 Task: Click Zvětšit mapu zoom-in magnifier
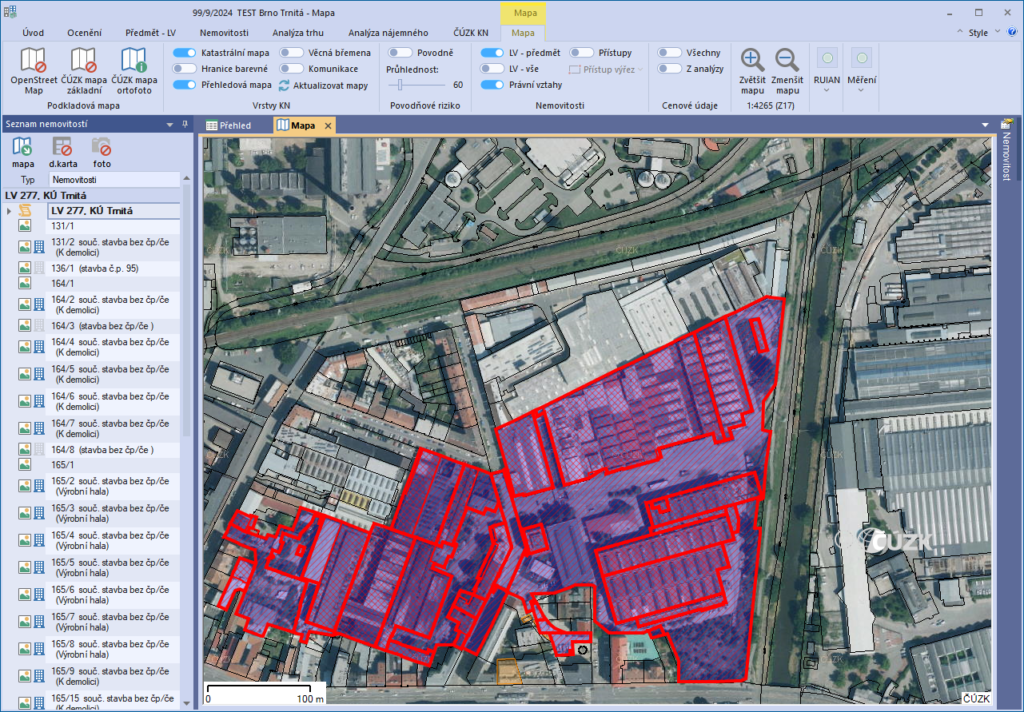pyautogui.click(x=752, y=60)
